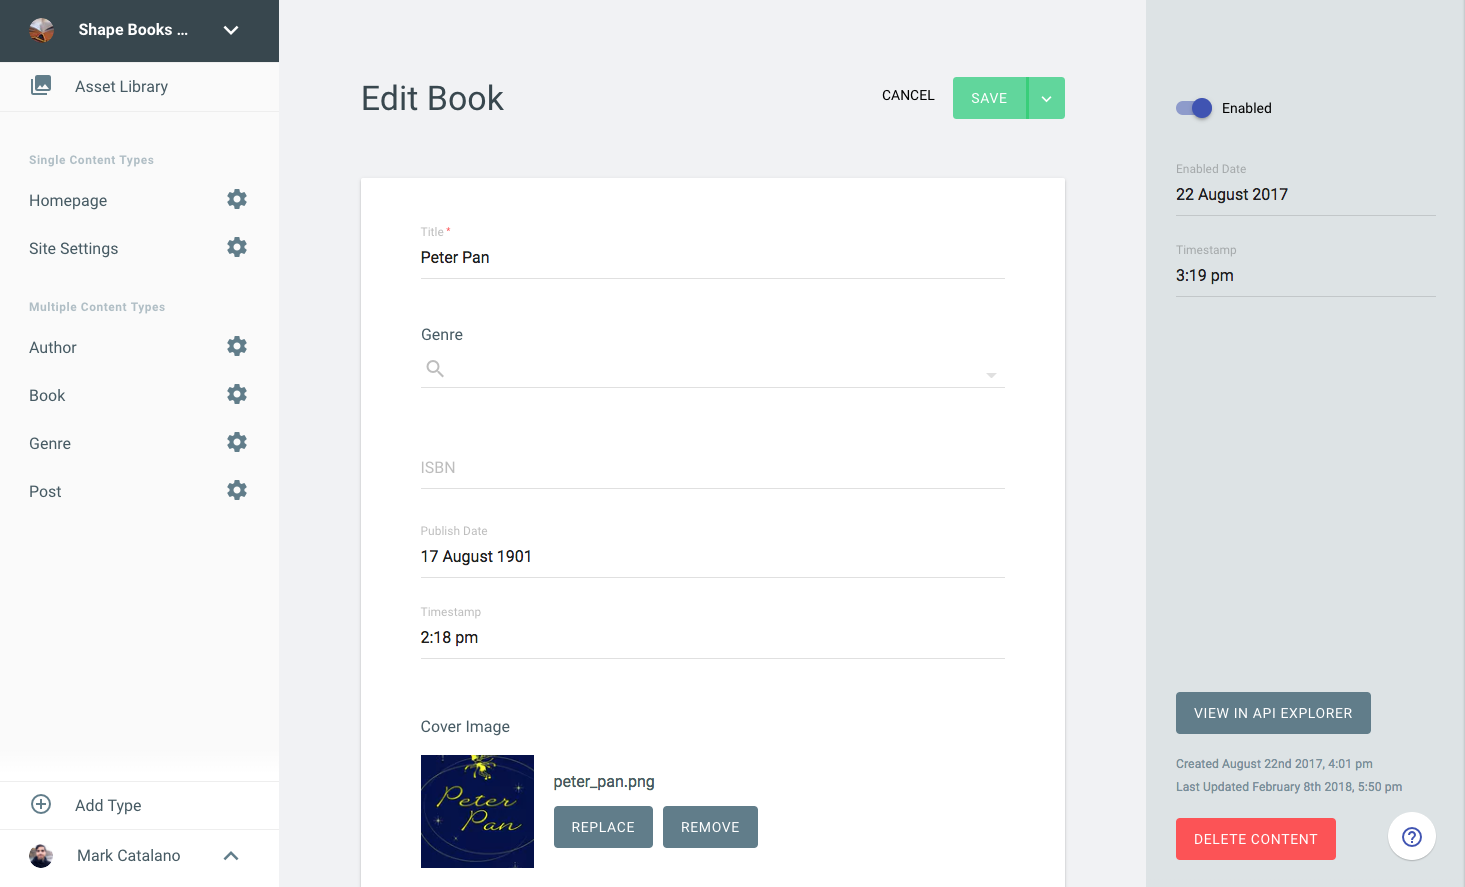Select Book in the sidebar
This screenshot has height=887, width=1465.
(x=47, y=395)
